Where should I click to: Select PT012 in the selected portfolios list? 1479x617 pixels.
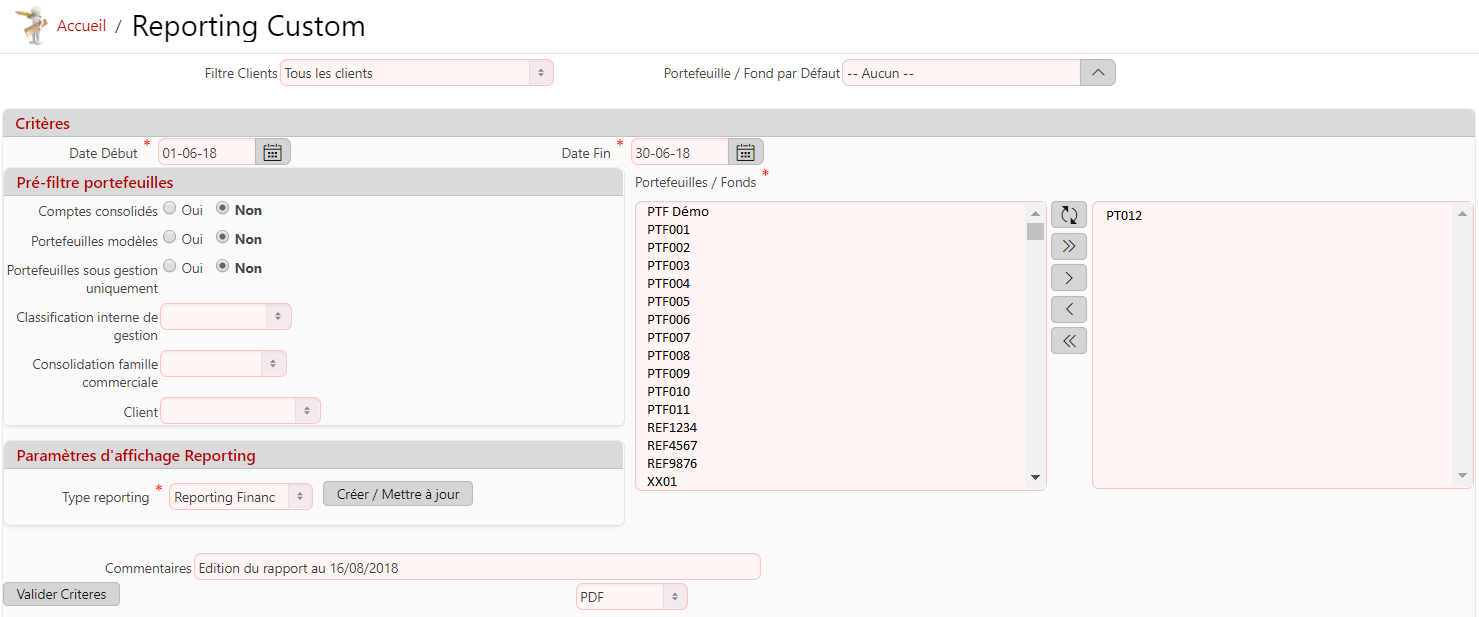click(1124, 216)
